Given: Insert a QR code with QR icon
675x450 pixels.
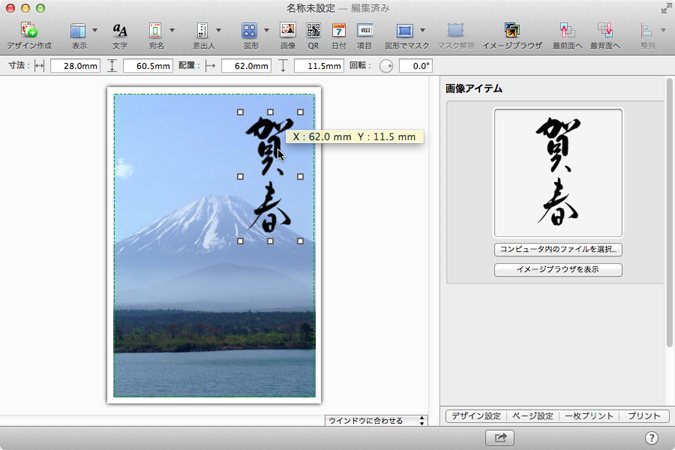Looking at the screenshot, I should pyautogui.click(x=313, y=31).
